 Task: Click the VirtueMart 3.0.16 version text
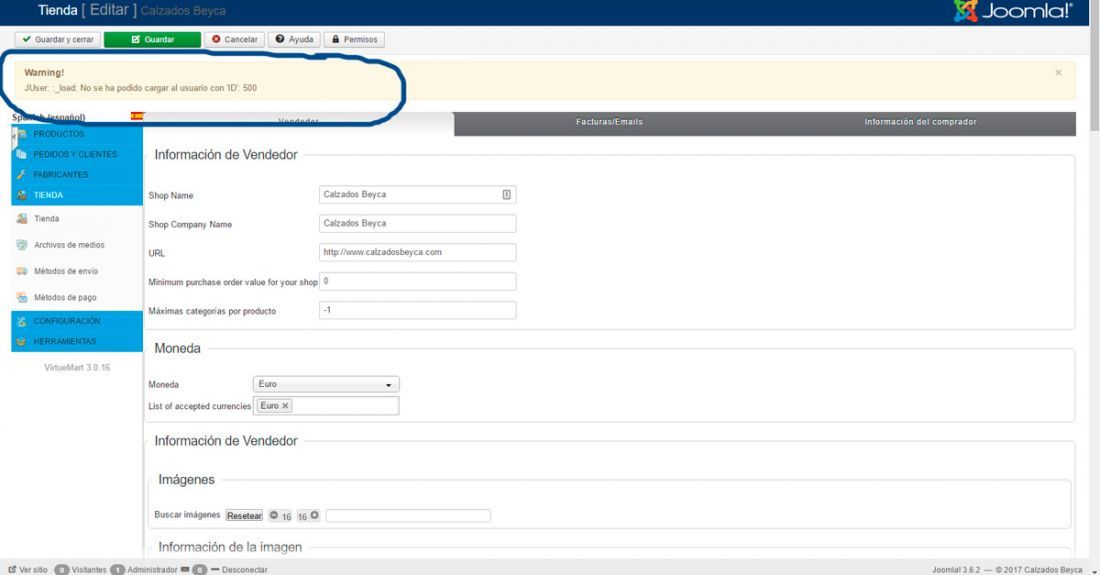pyautogui.click(x=77, y=367)
